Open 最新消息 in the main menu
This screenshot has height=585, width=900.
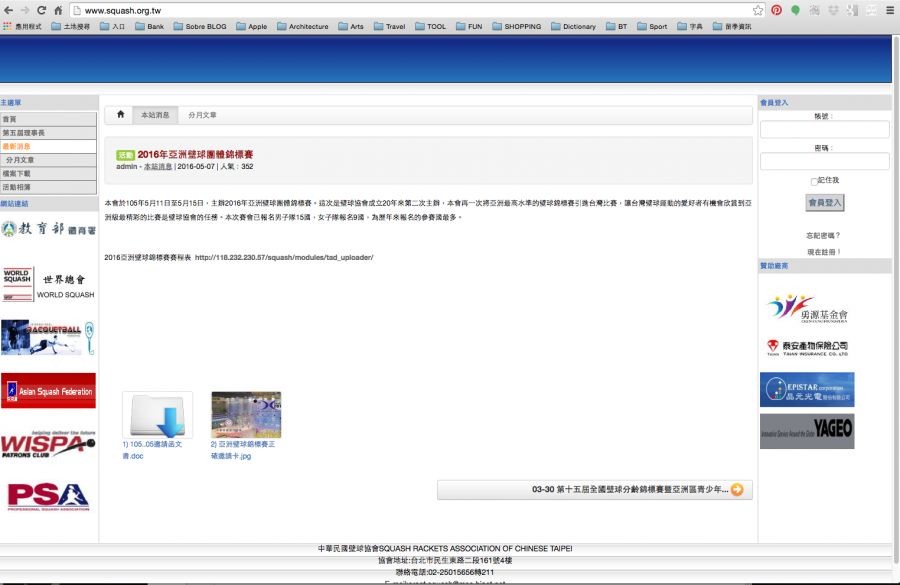tap(48, 146)
